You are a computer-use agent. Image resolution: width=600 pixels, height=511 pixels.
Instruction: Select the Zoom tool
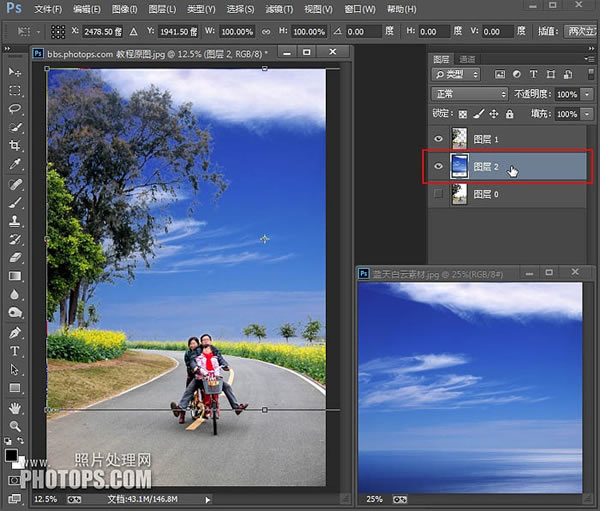15,426
